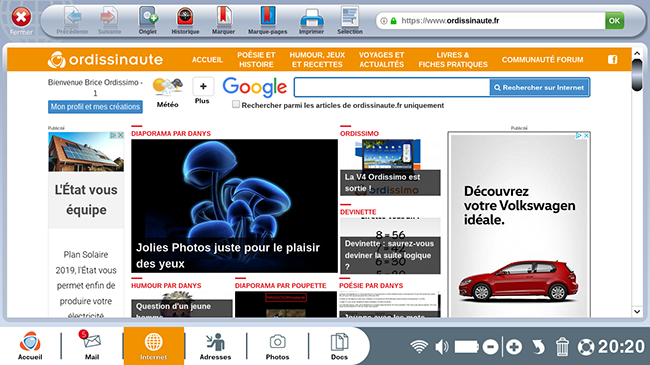Click the green padlock security icon

393,20
